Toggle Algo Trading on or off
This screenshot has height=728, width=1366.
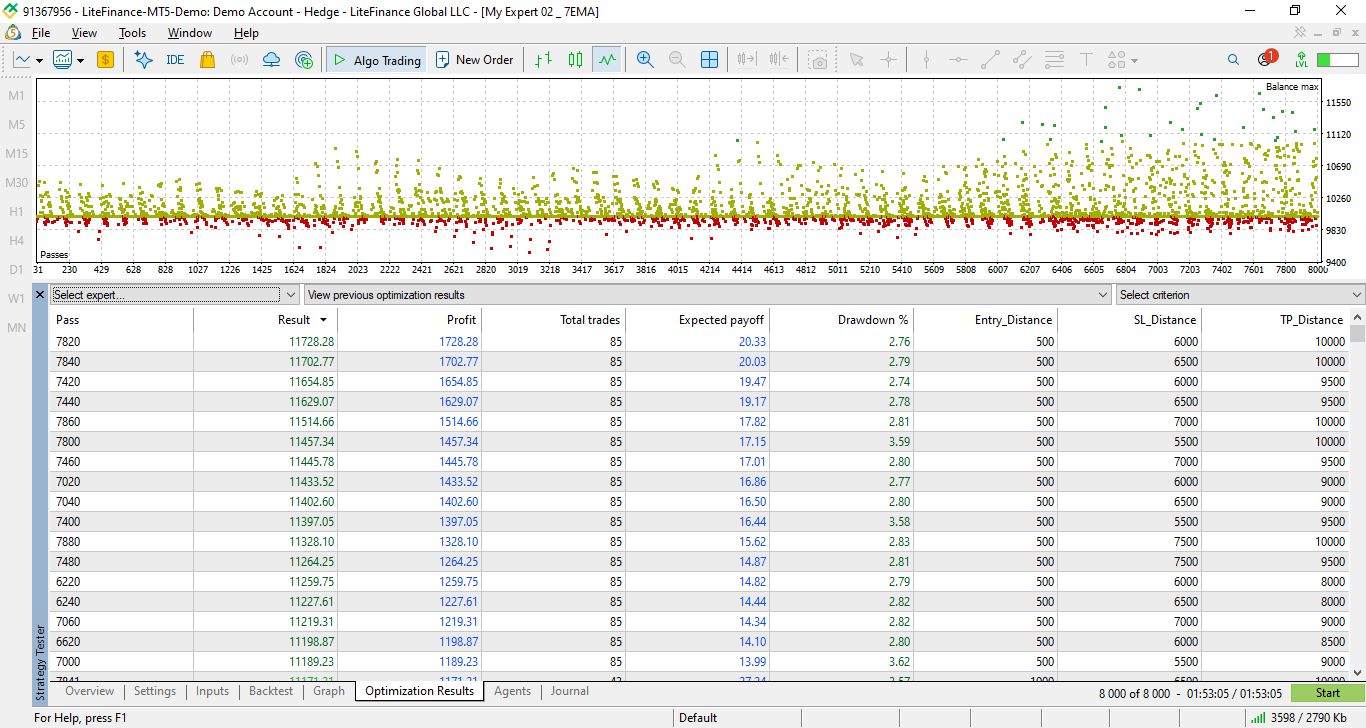point(377,60)
